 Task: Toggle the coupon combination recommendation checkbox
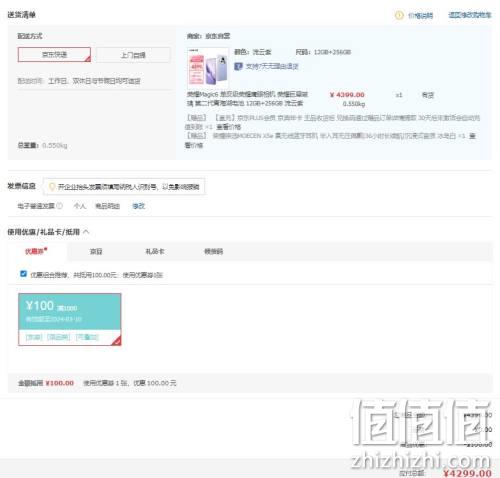(x=23, y=274)
